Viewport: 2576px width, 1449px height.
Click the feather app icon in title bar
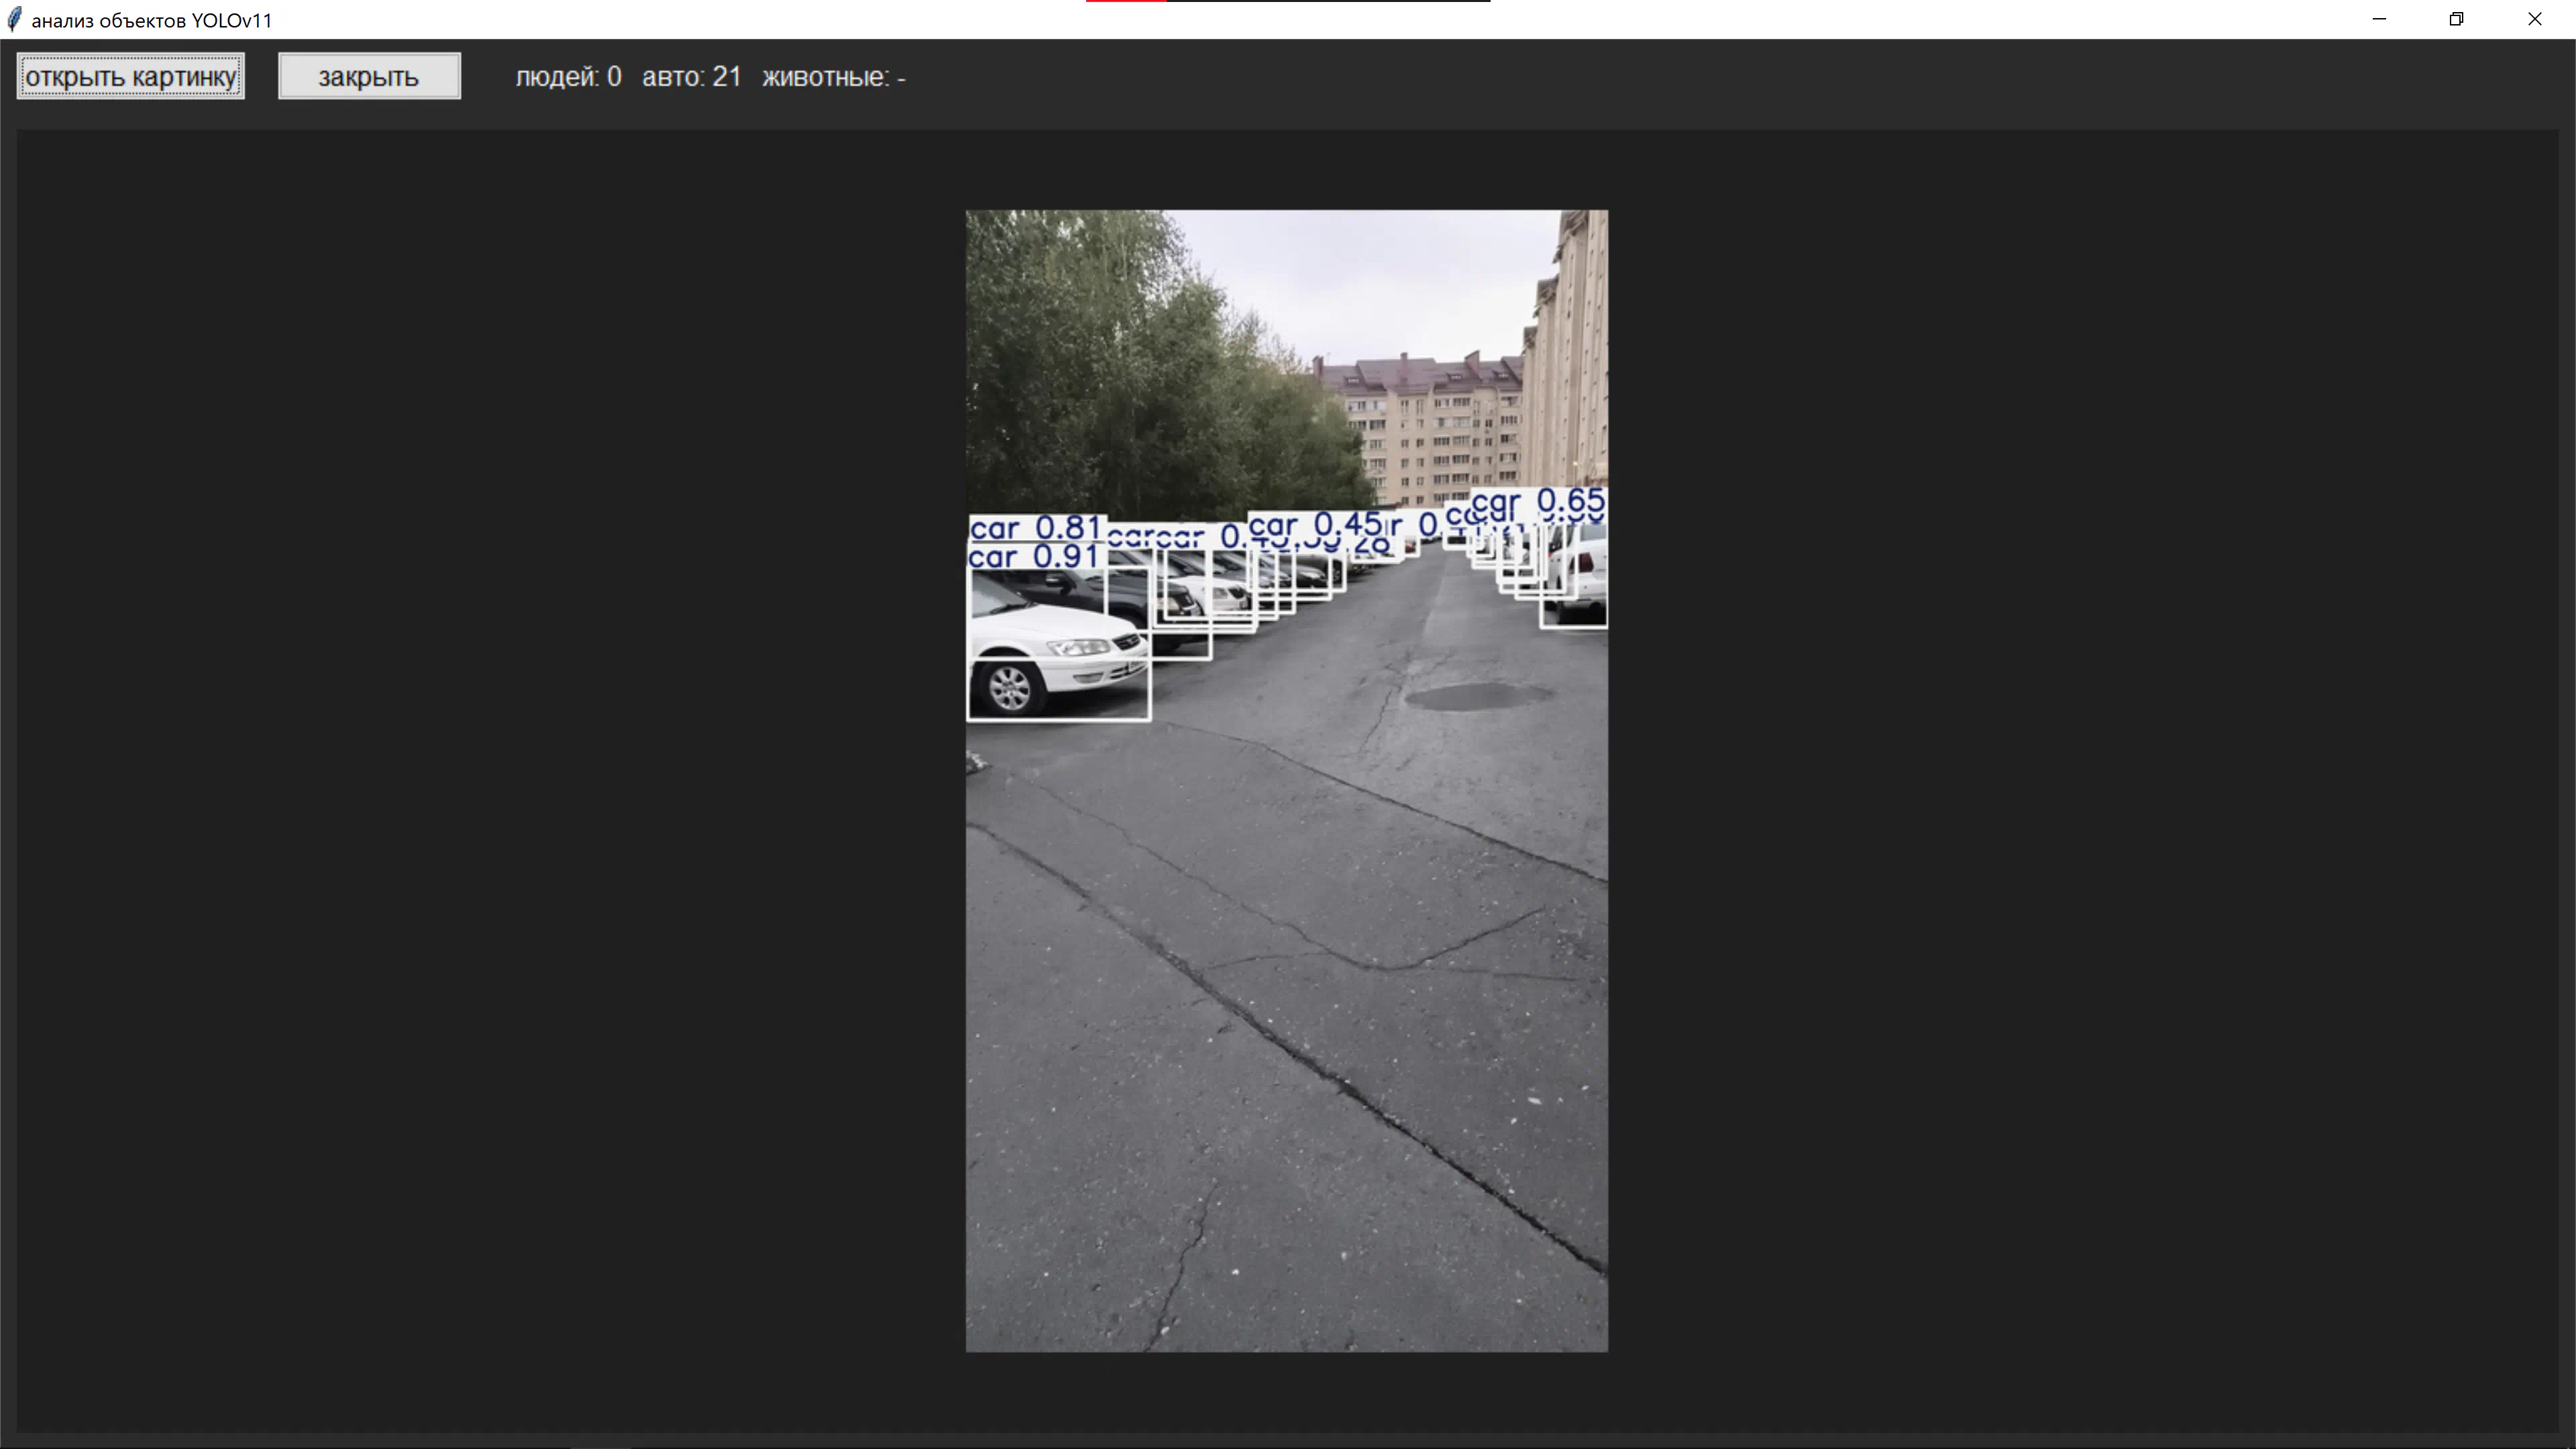(x=14, y=20)
